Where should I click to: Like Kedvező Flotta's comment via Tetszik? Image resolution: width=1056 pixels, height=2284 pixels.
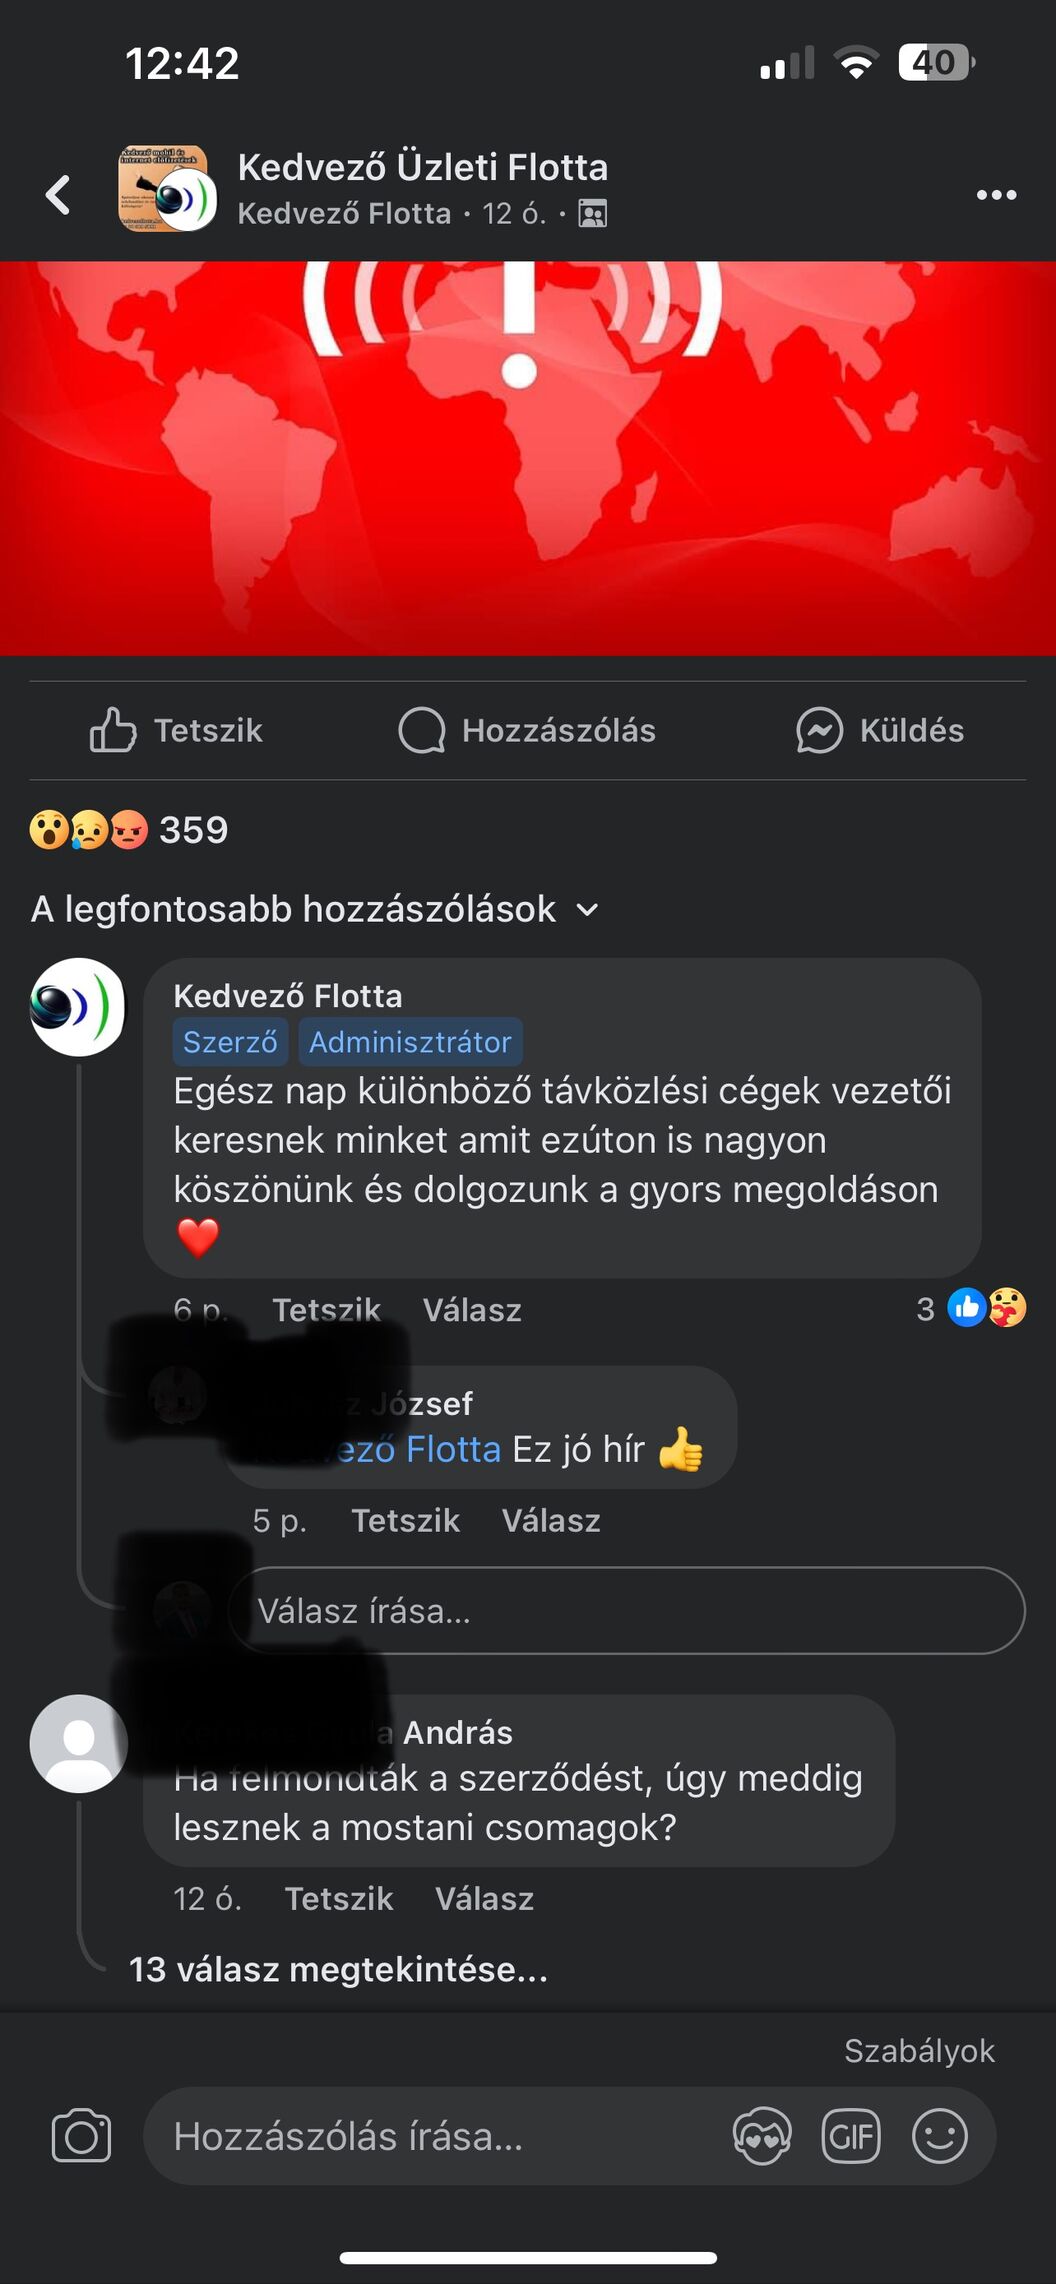coord(326,1309)
